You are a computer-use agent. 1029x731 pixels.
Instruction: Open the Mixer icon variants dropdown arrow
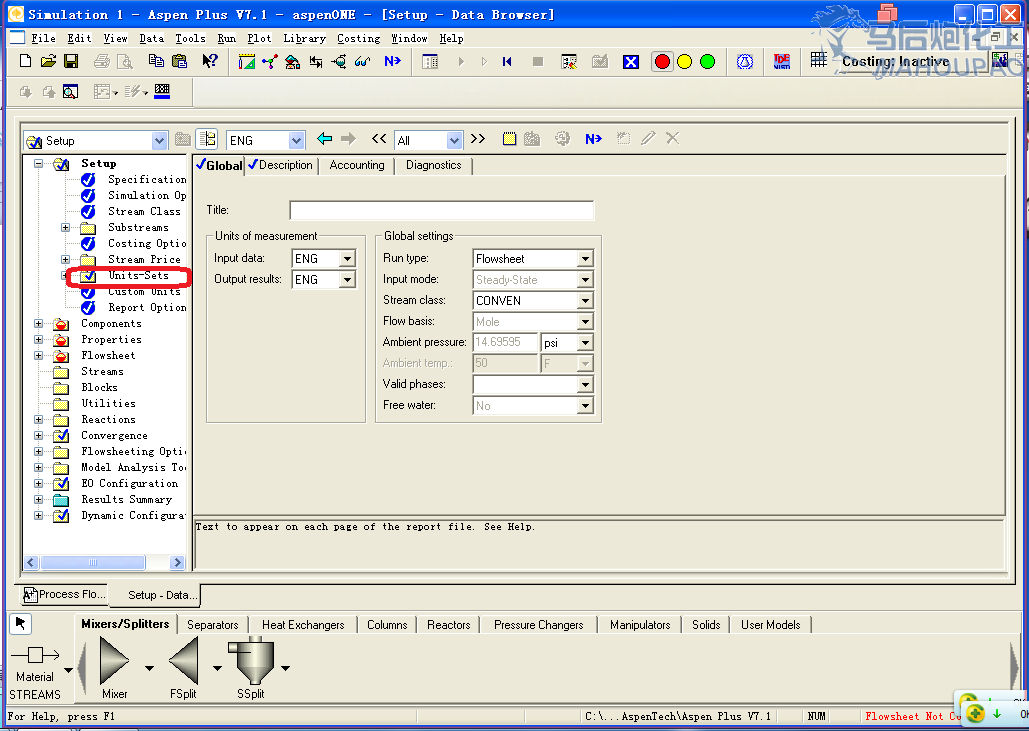tap(150, 668)
